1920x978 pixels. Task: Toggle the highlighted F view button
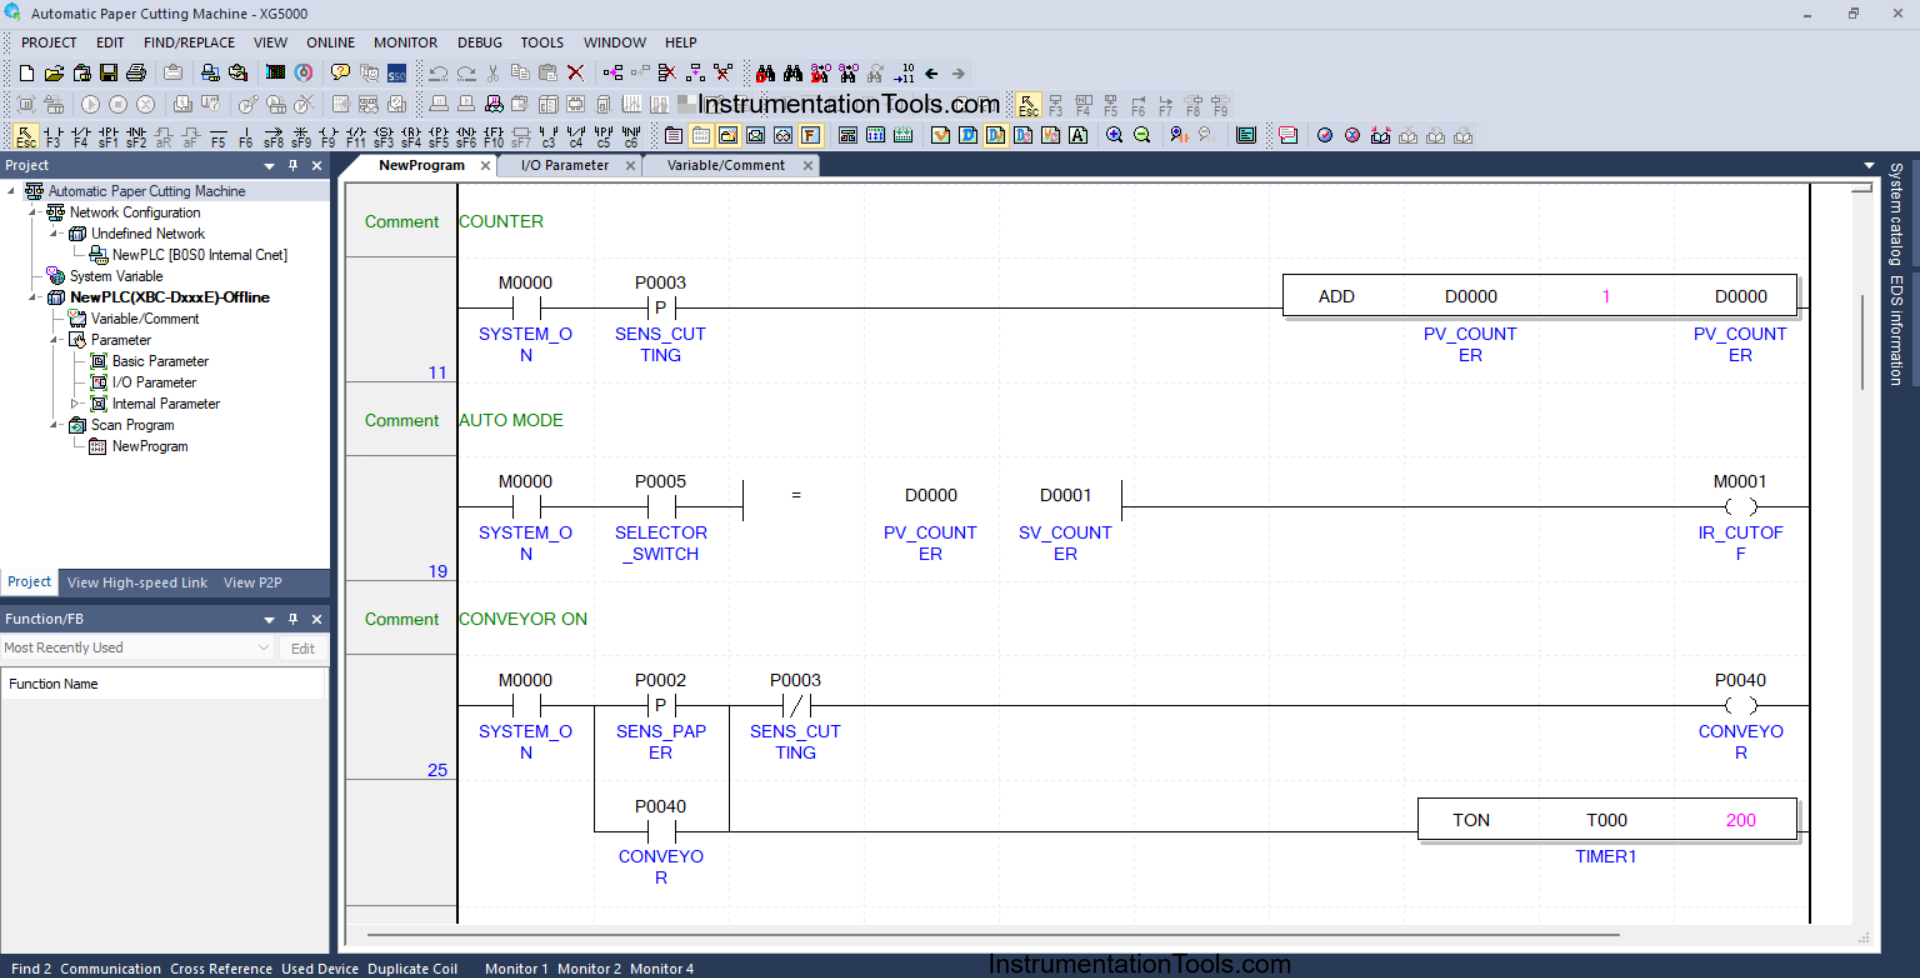810,135
